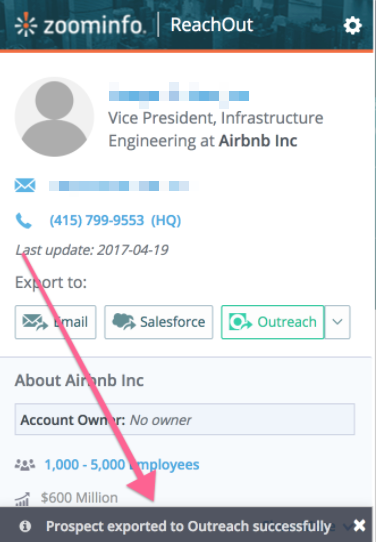The height and width of the screenshot is (542, 378).
Task: Export contact via Email button
Action: 55,322
